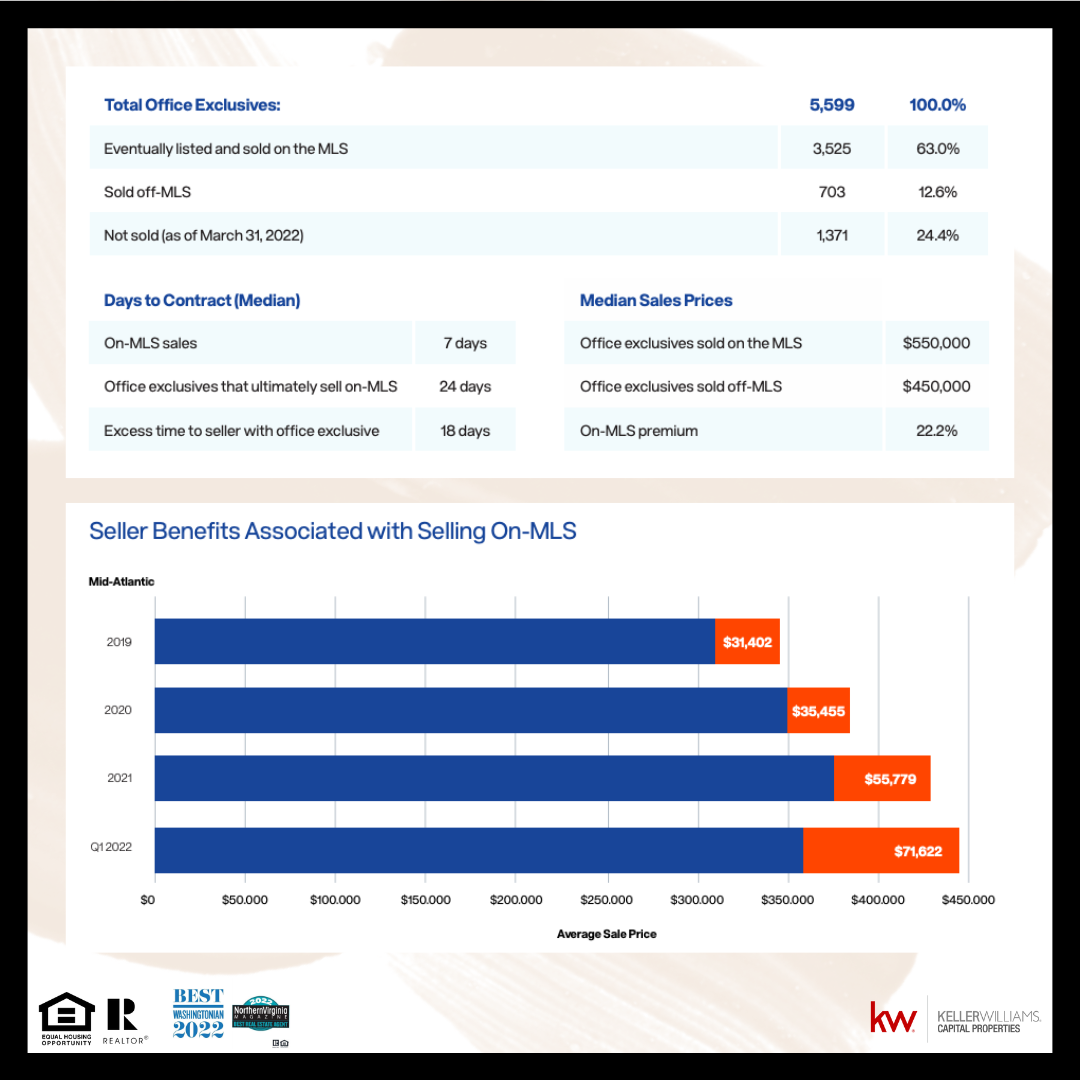Click the blue bar for 2020
Viewport: 1080px width, 1080px height.
point(471,710)
